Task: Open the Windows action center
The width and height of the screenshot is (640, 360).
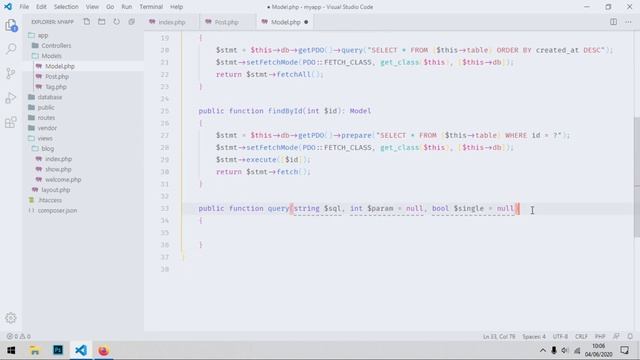Action: click(x=624, y=351)
